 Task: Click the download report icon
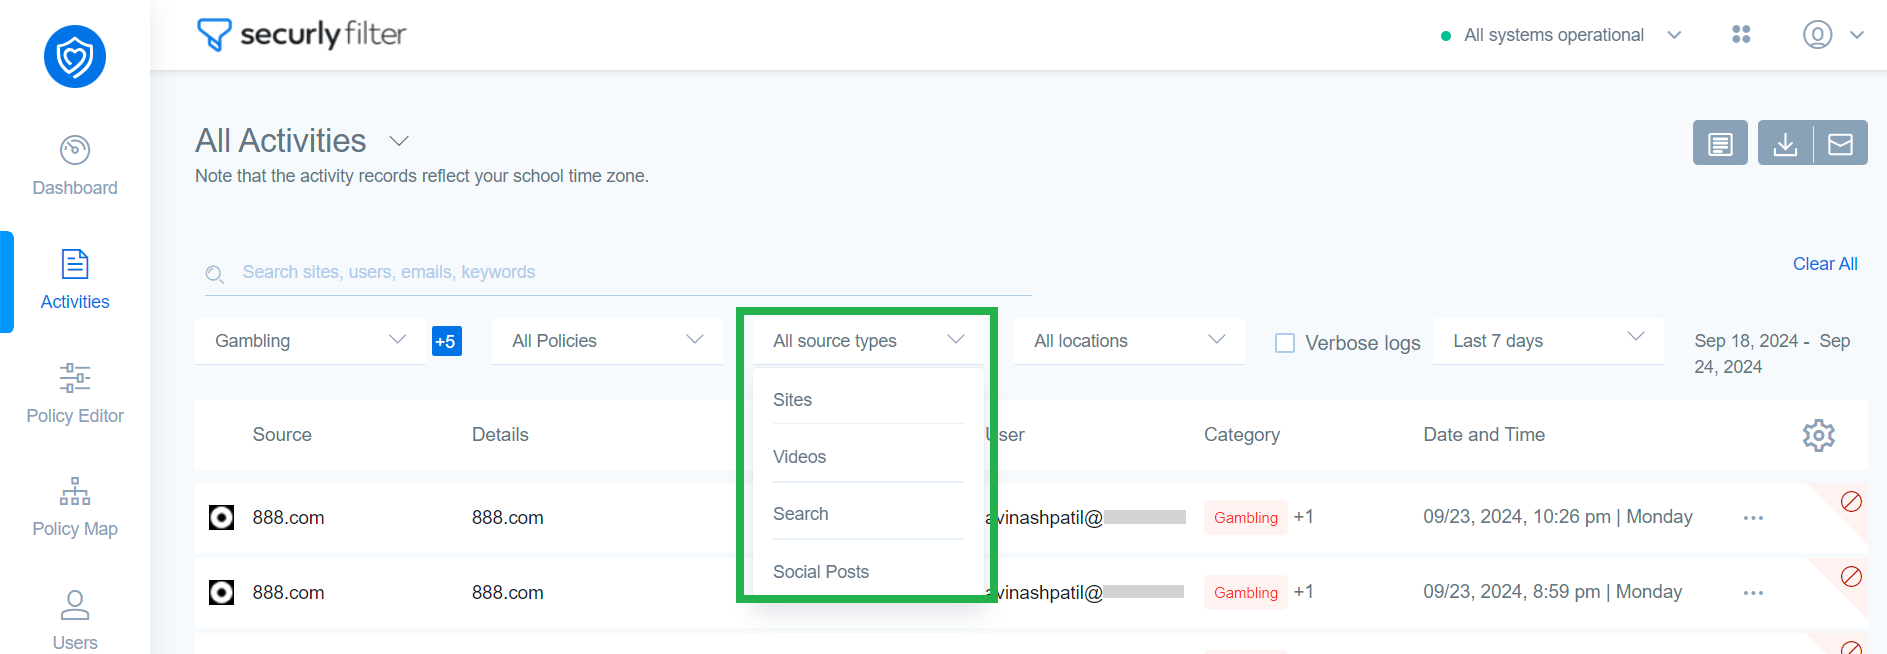pyautogui.click(x=1785, y=143)
